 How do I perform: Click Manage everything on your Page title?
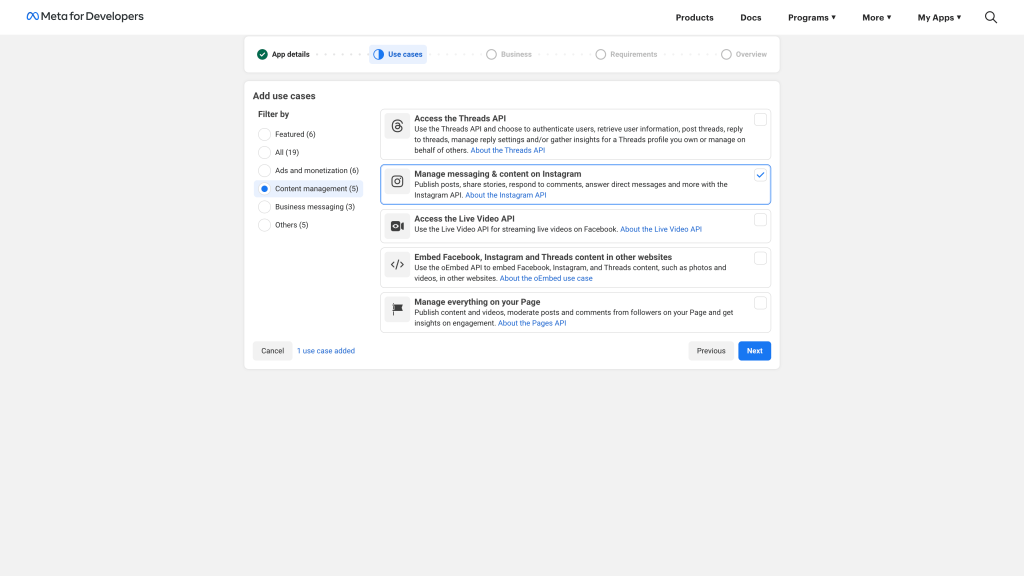pos(477,302)
